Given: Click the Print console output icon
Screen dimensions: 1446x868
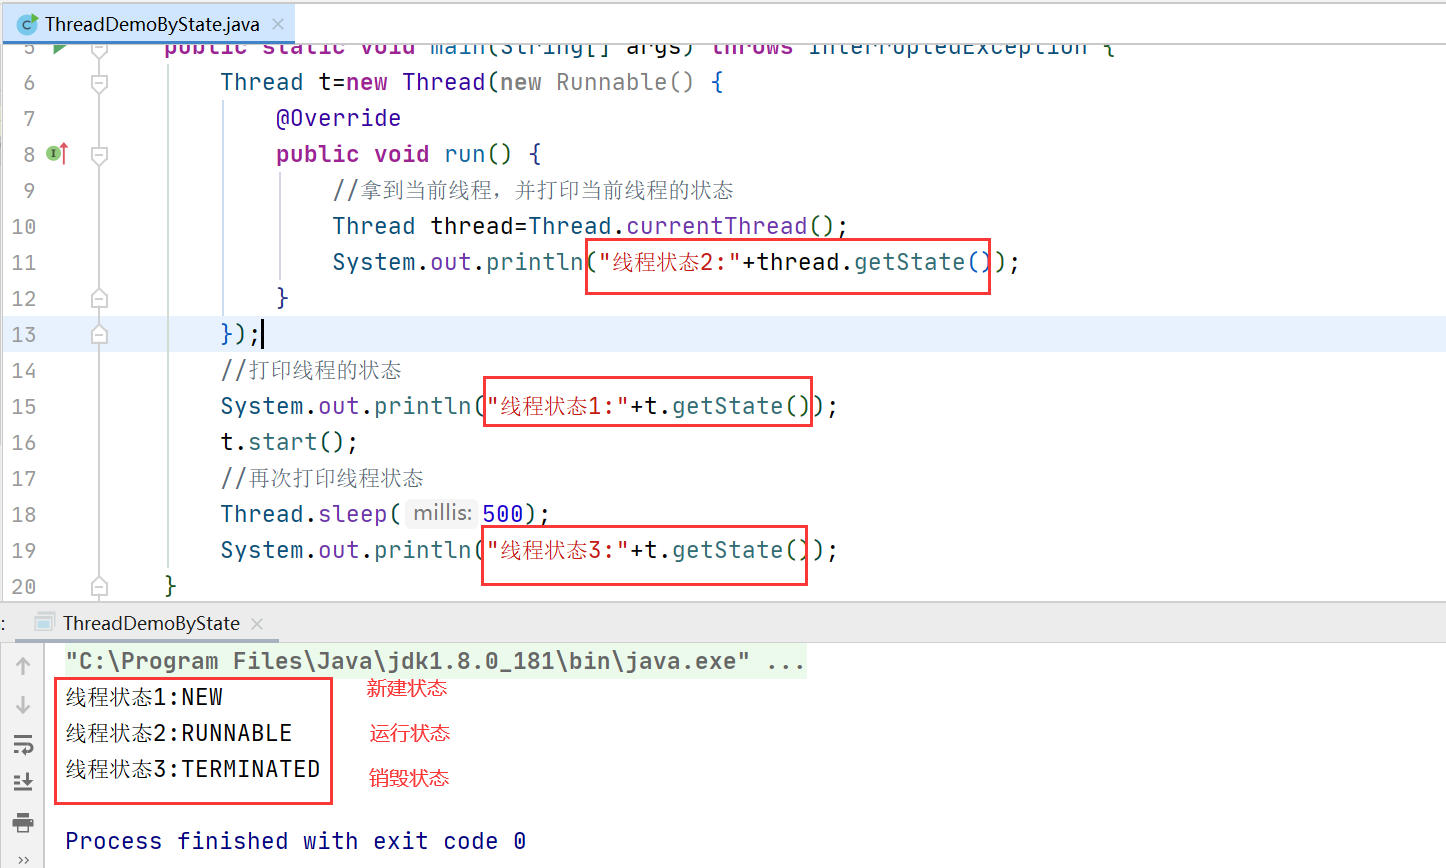Looking at the screenshot, I should [x=23, y=823].
